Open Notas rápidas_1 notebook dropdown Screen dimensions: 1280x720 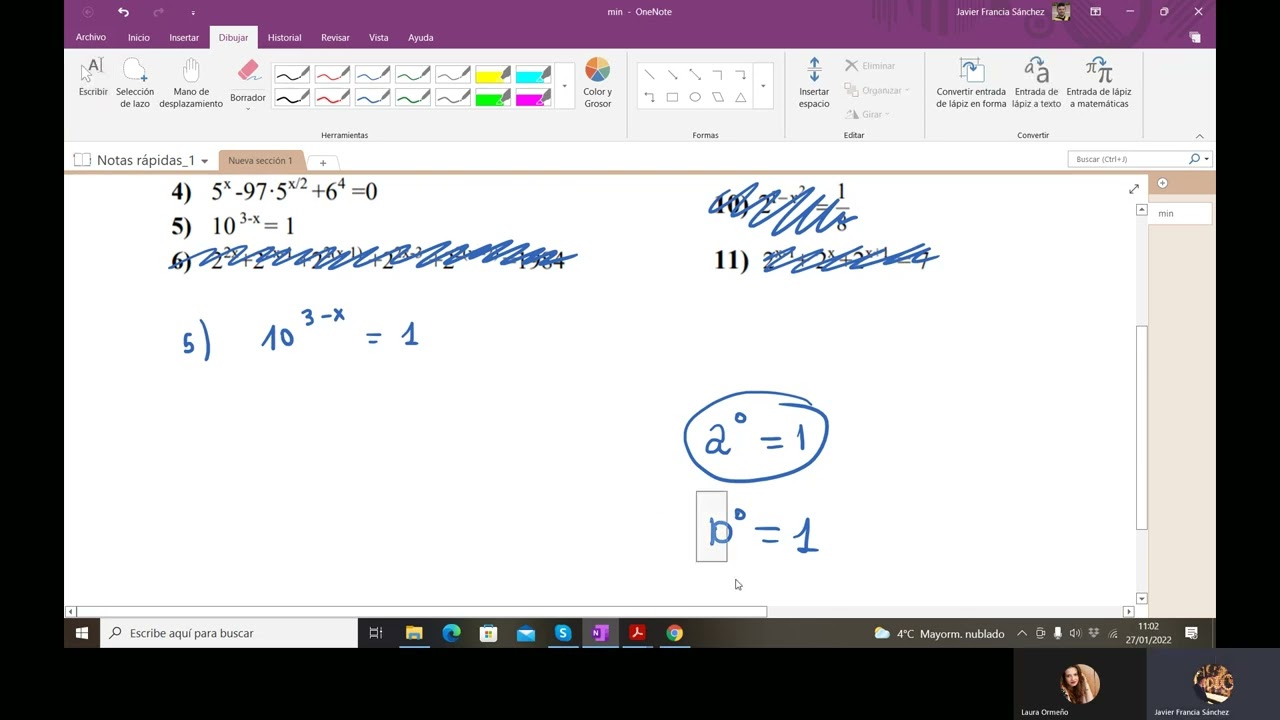coord(204,161)
